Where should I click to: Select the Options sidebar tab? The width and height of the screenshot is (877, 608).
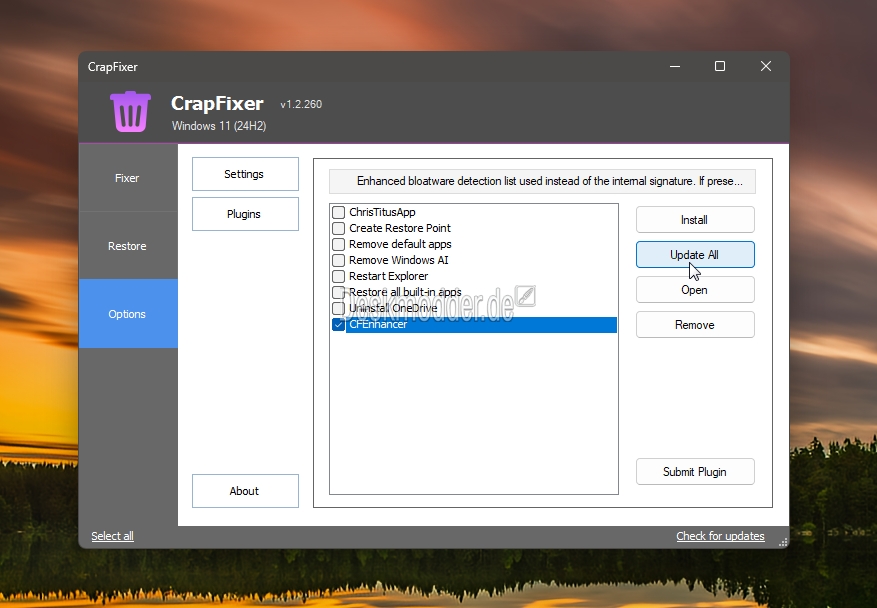point(128,314)
